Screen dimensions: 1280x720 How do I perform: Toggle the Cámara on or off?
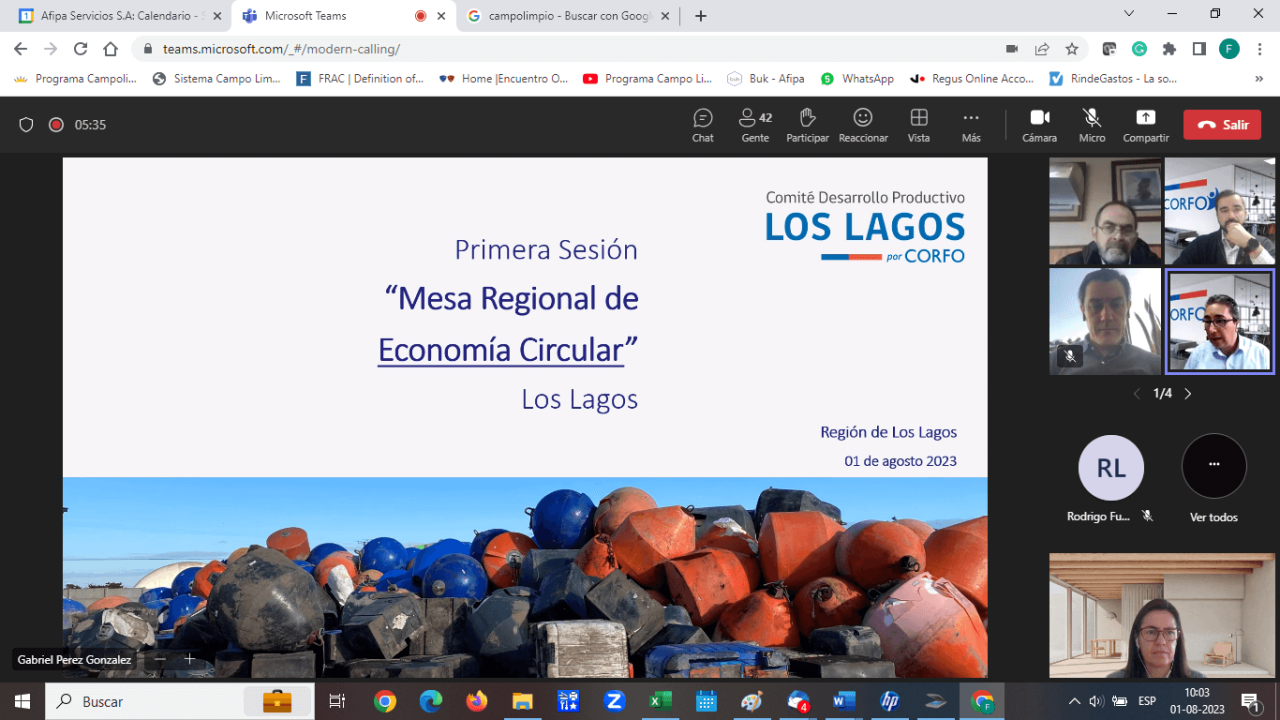click(x=1039, y=125)
